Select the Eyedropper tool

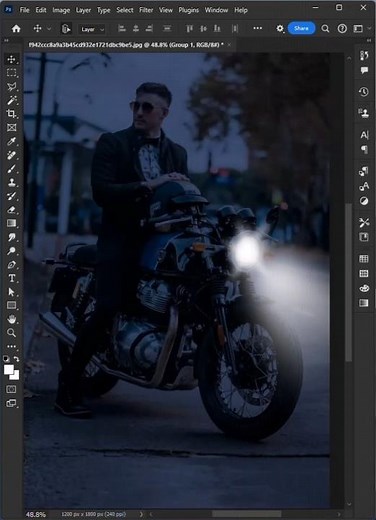(11, 141)
